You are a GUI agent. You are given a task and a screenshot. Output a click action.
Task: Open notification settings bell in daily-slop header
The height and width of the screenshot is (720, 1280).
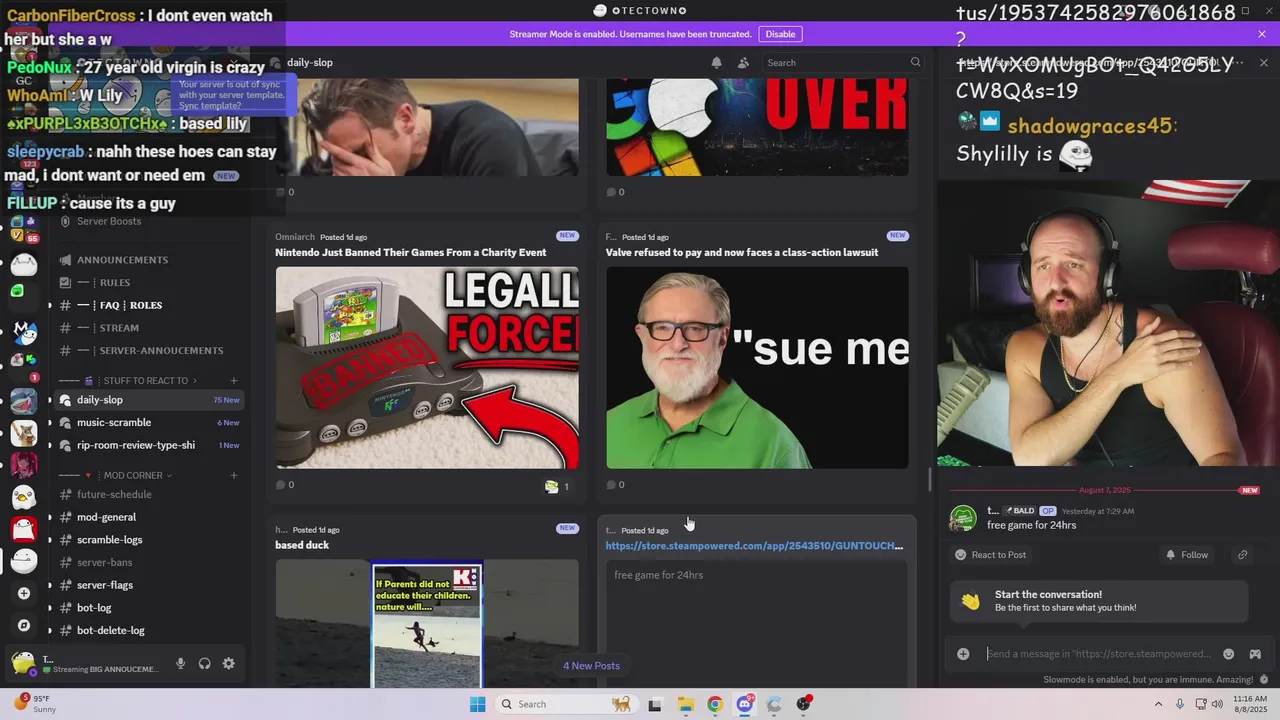(x=716, y=62)
